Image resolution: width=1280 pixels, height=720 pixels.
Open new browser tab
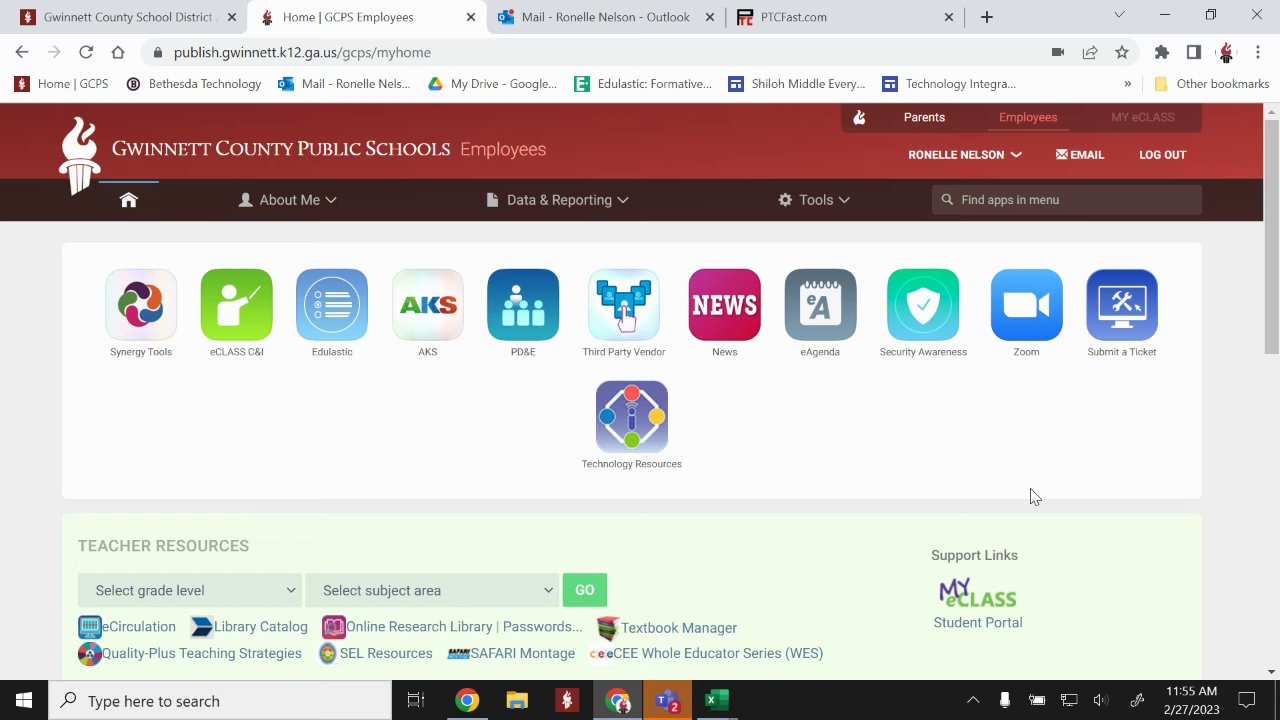(x=987, y=17)
